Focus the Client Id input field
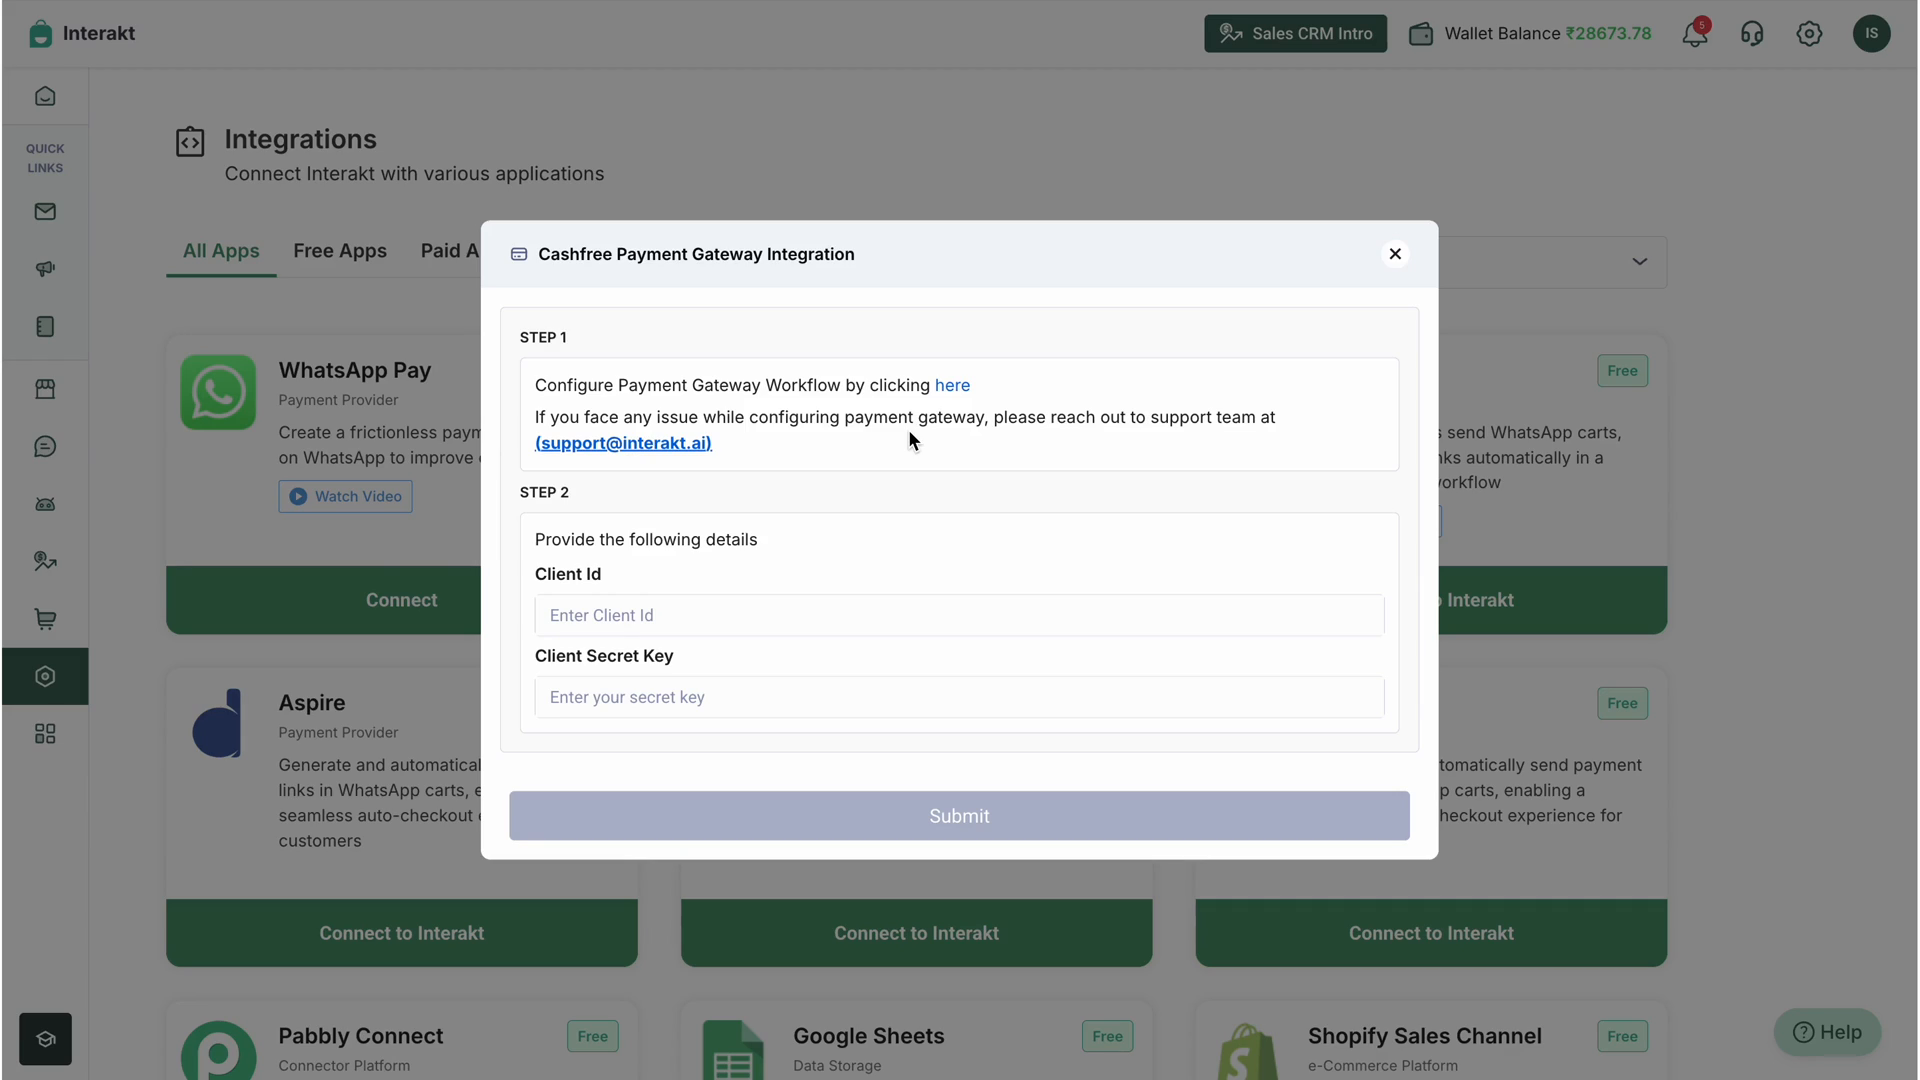Screen dimensions: 1920x1080 point(959,615)
